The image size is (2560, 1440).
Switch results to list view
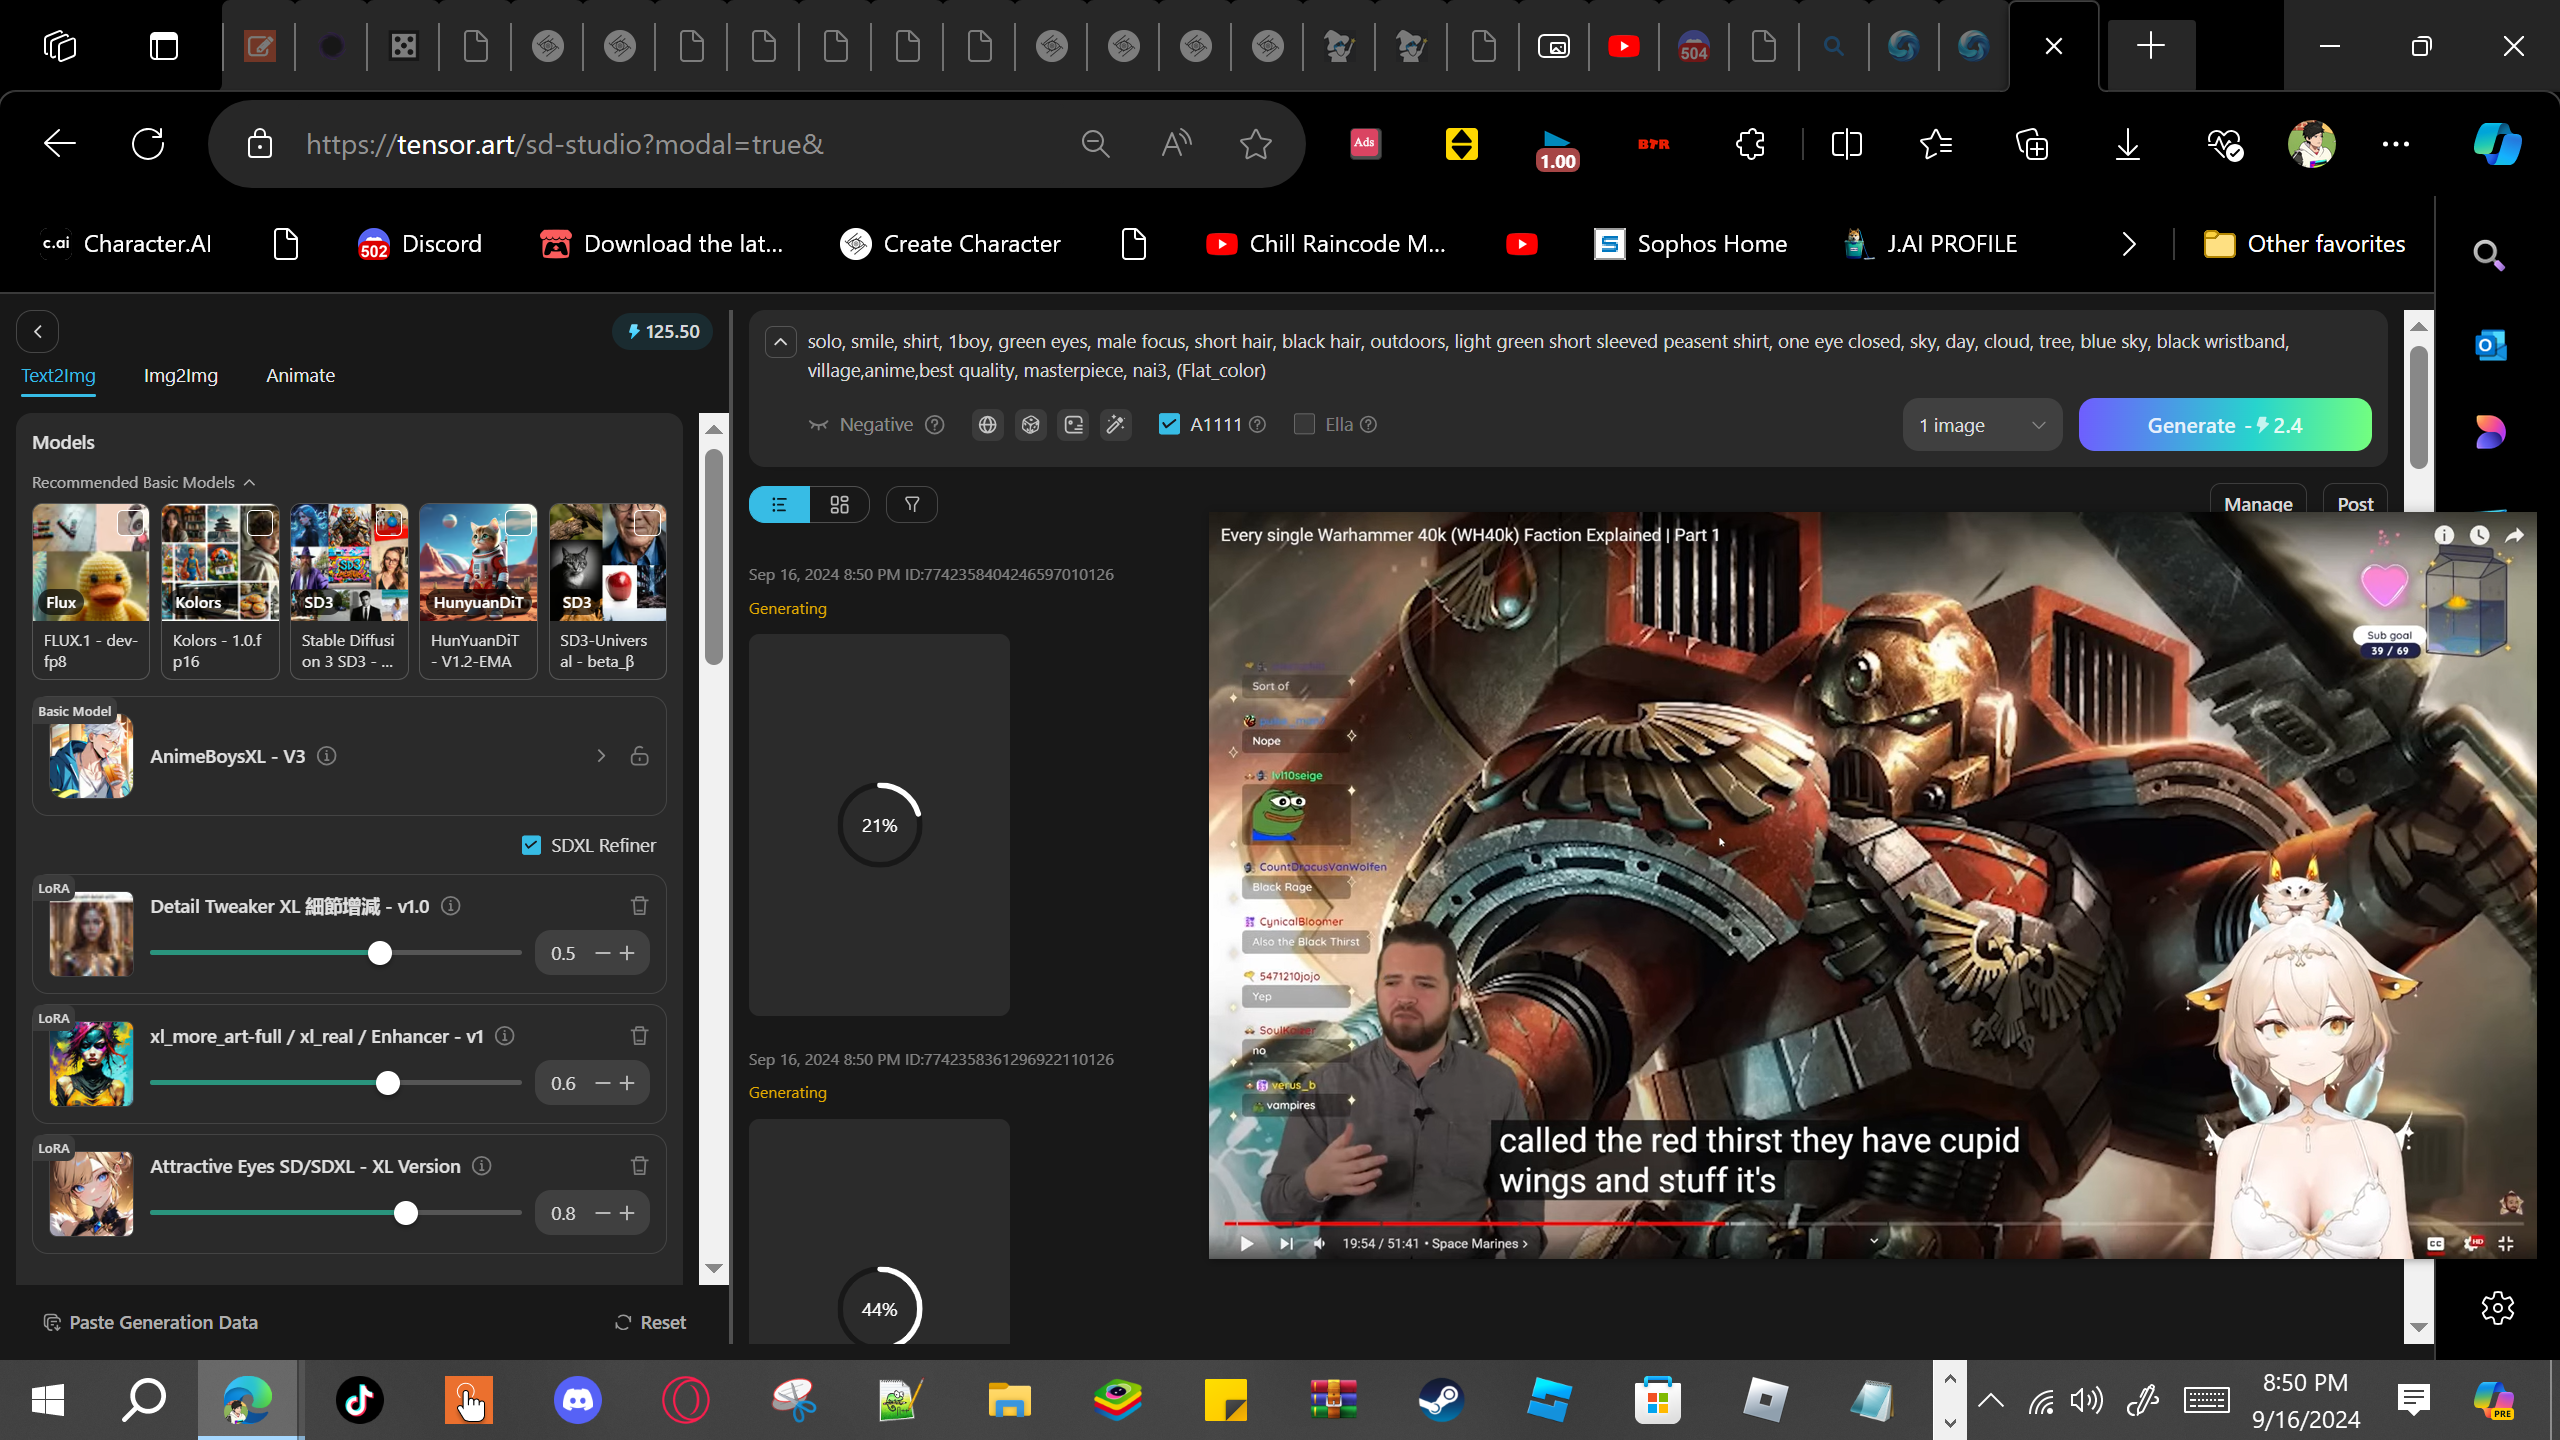[x=779, y=505]
